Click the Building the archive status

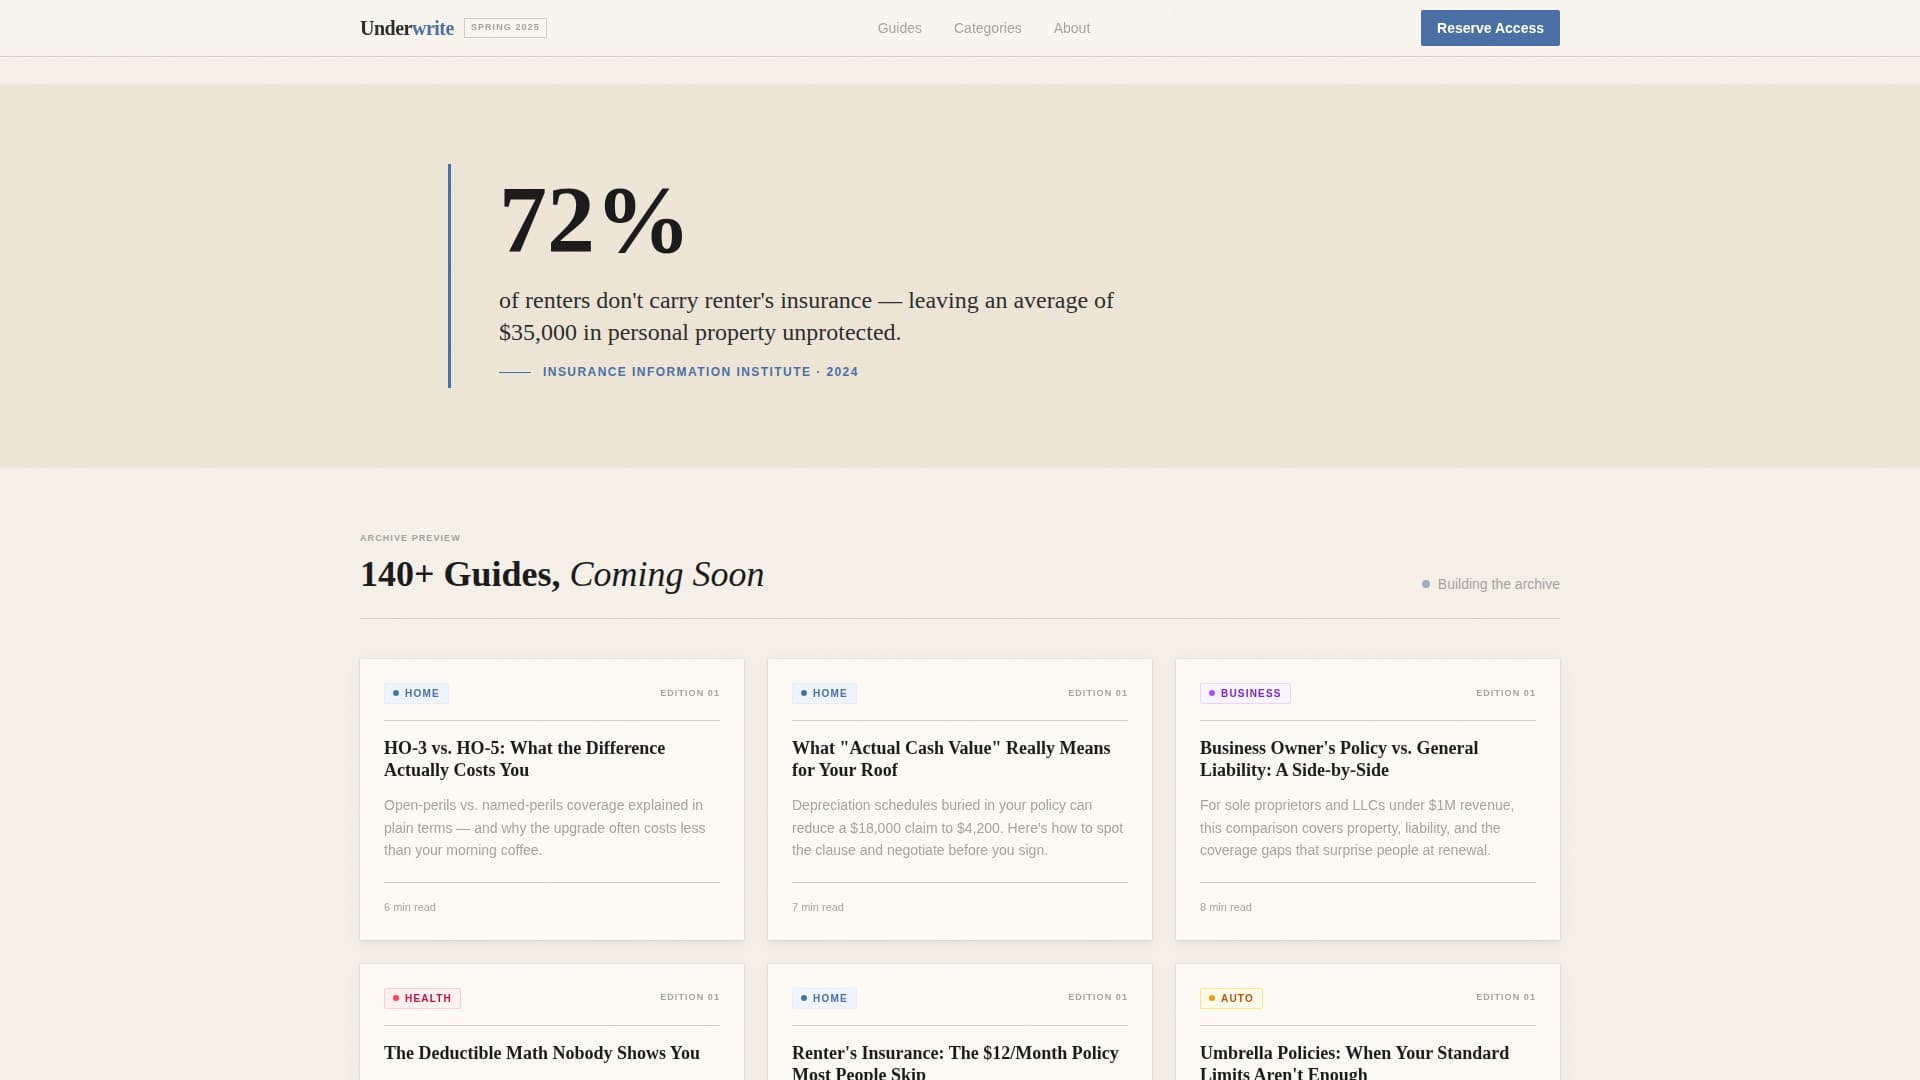1491,584
